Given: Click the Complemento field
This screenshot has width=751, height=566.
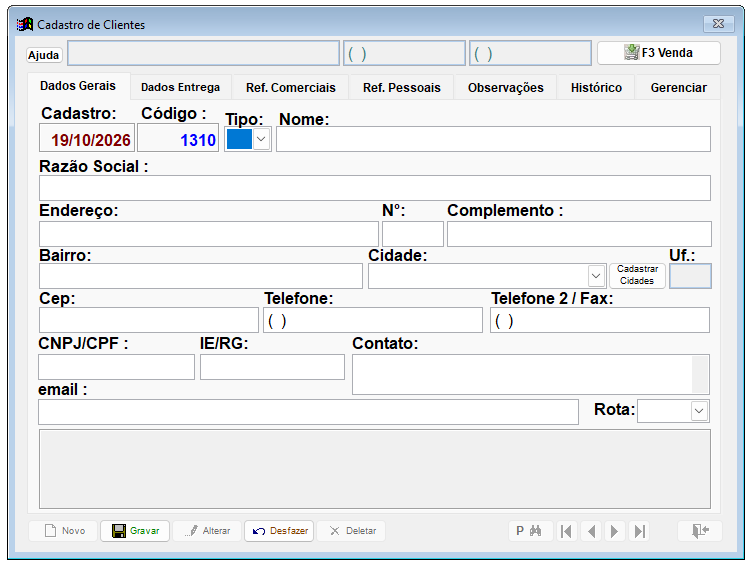Looking at the screenshot, I should pos(579,234).
